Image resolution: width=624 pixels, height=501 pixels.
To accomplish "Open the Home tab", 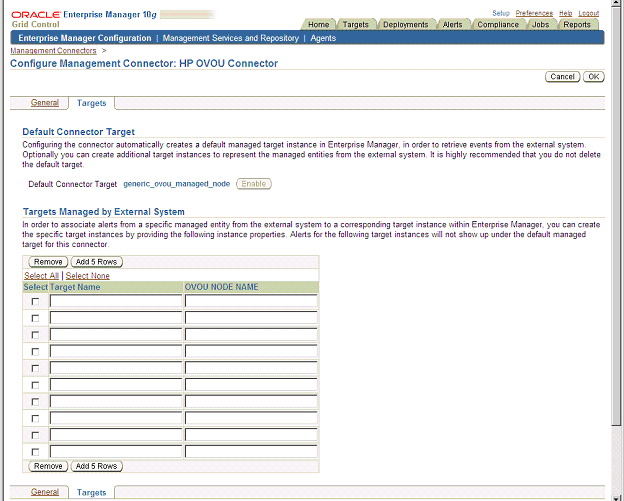I will [x=318, y=24].
